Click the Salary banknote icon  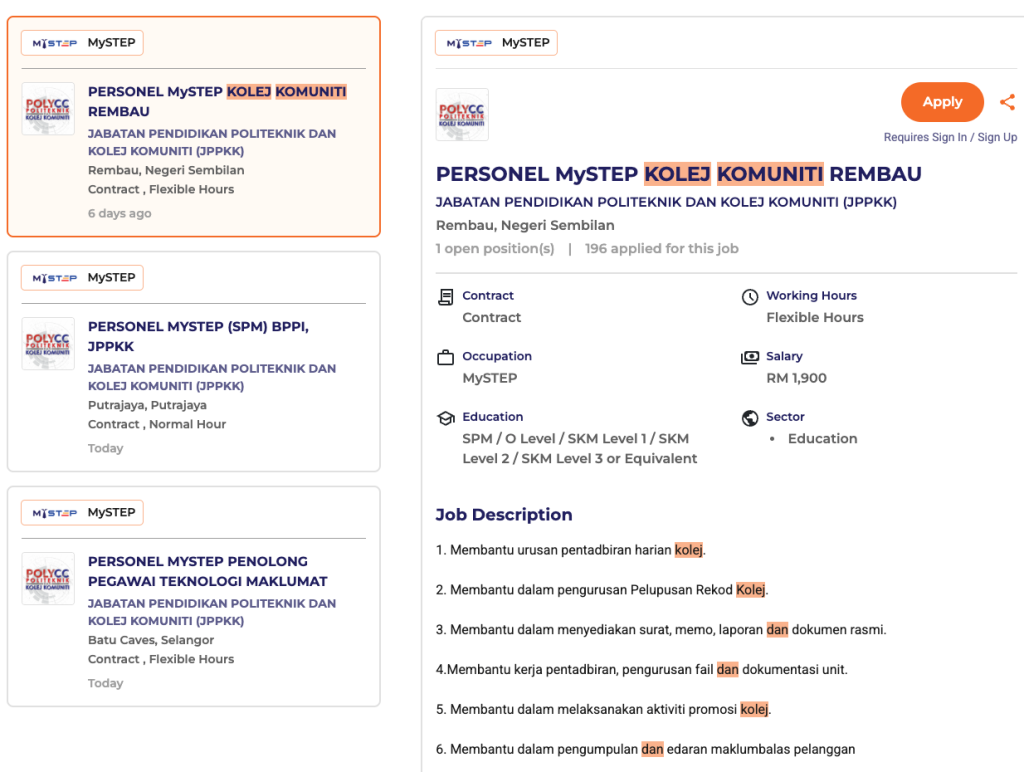pos(750,357)
